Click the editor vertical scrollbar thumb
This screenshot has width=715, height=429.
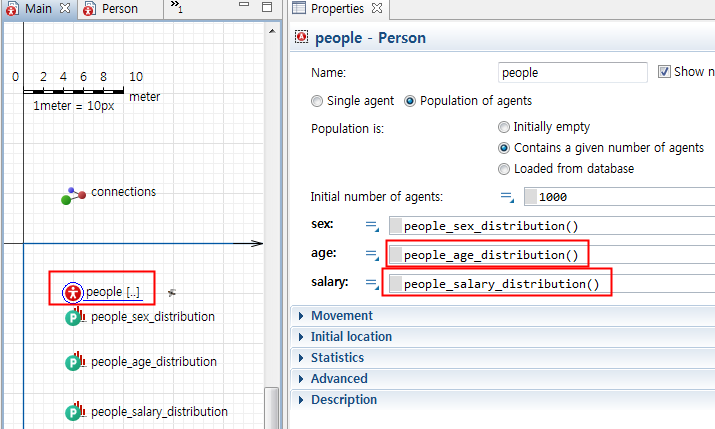pos(272,408)
